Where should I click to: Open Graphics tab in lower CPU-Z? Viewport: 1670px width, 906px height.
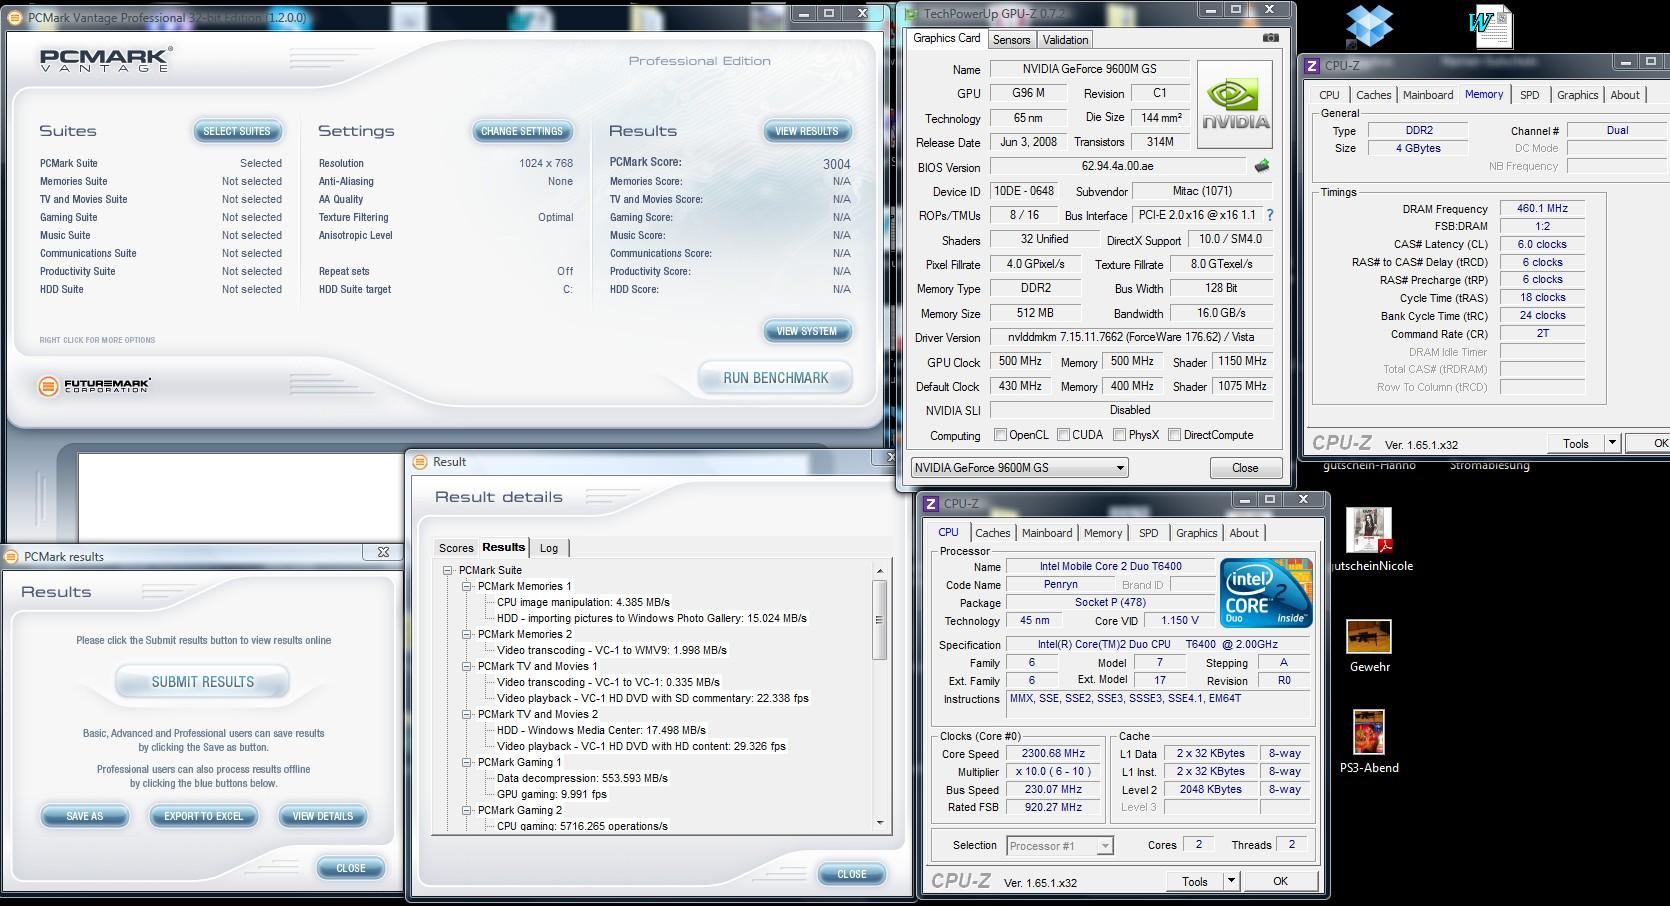[1197, 533]
